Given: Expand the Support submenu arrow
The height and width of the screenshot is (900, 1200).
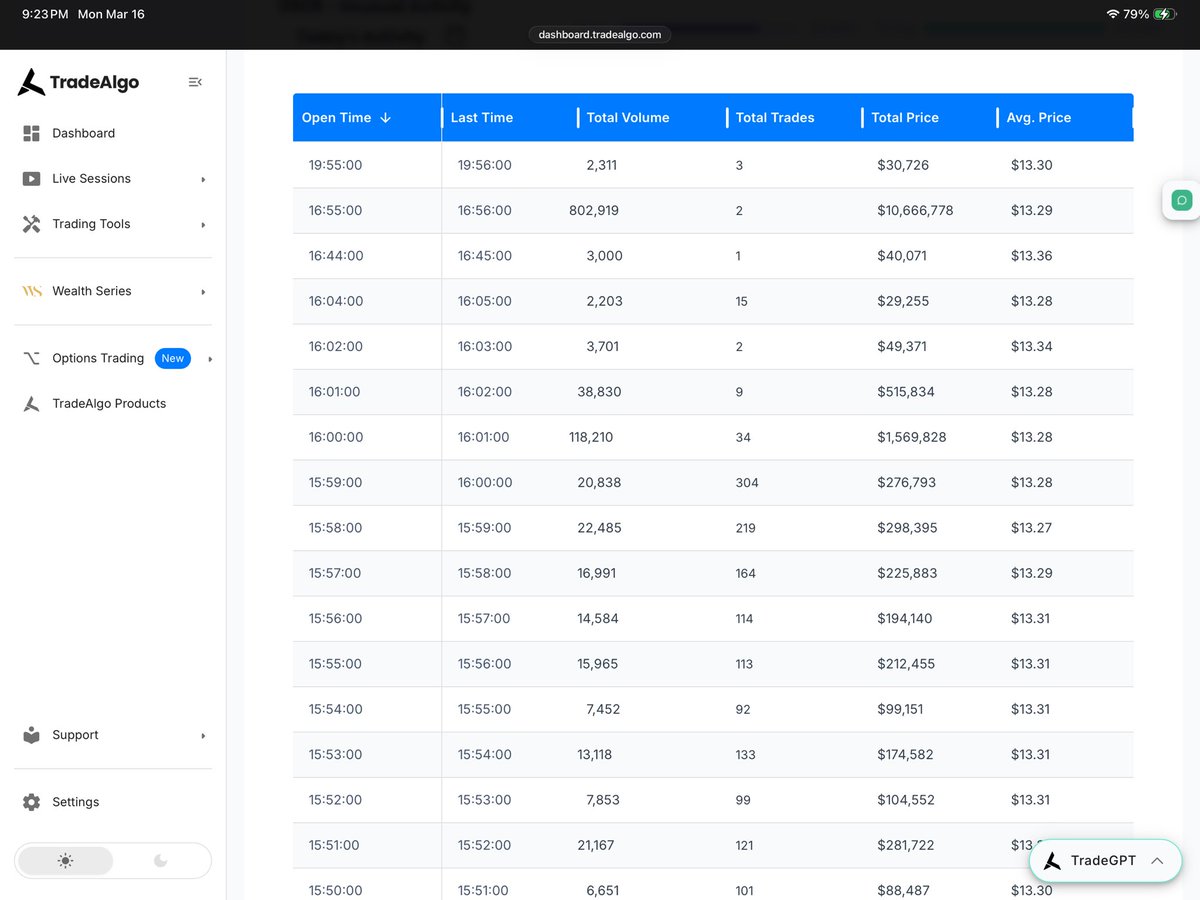Looking at the screenshot, I should coord(203,736).
